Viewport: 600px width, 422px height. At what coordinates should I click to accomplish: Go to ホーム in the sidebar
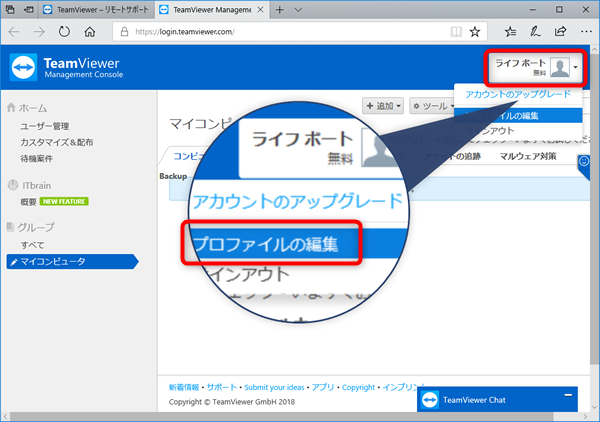(x=33, y=108)
